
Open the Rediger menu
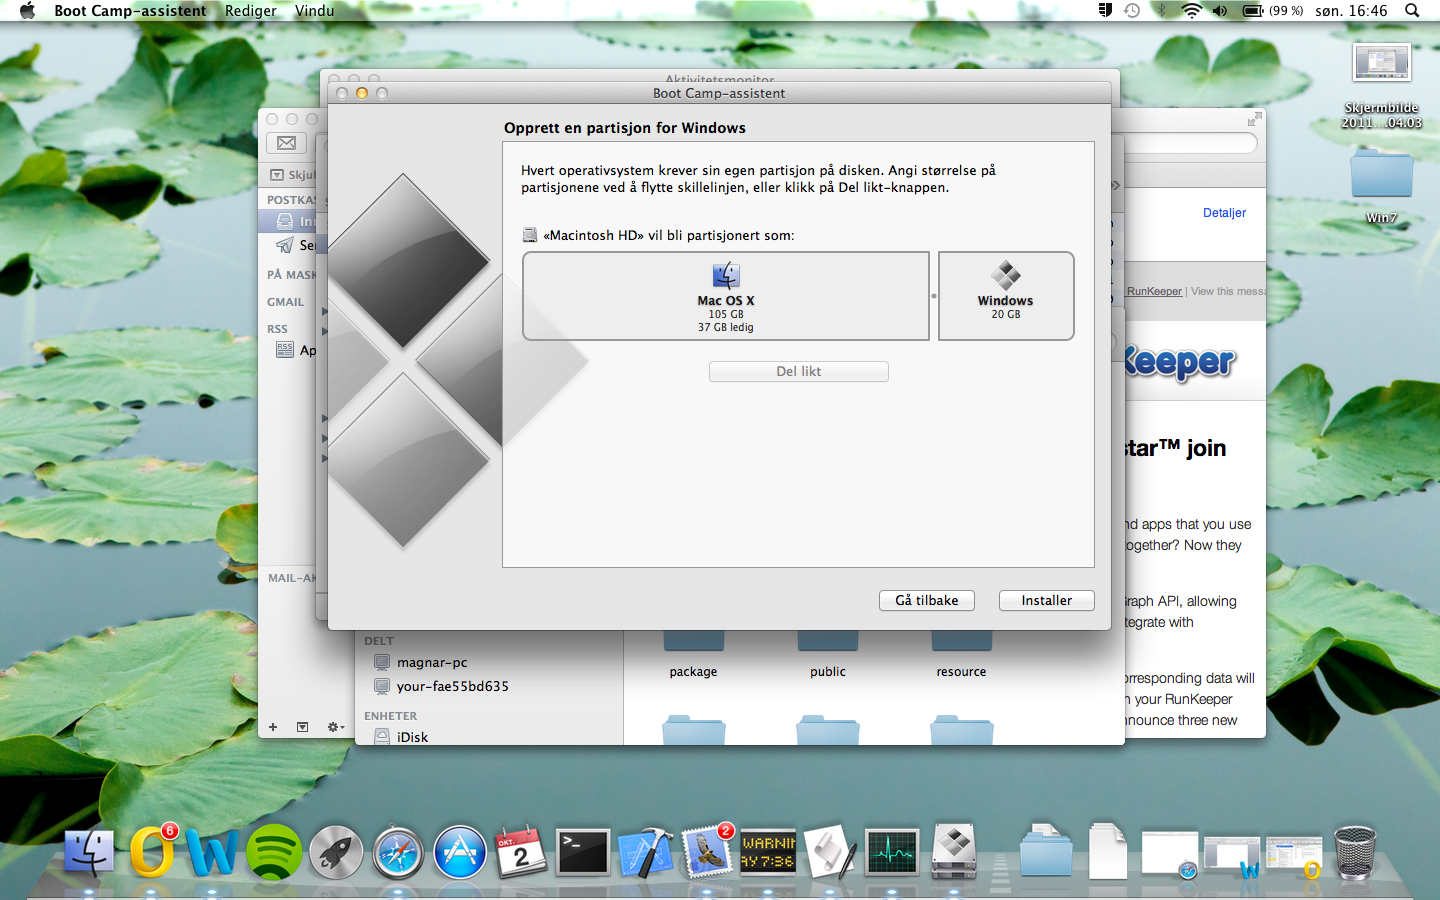pyautogui.click(x=250, y=10)
